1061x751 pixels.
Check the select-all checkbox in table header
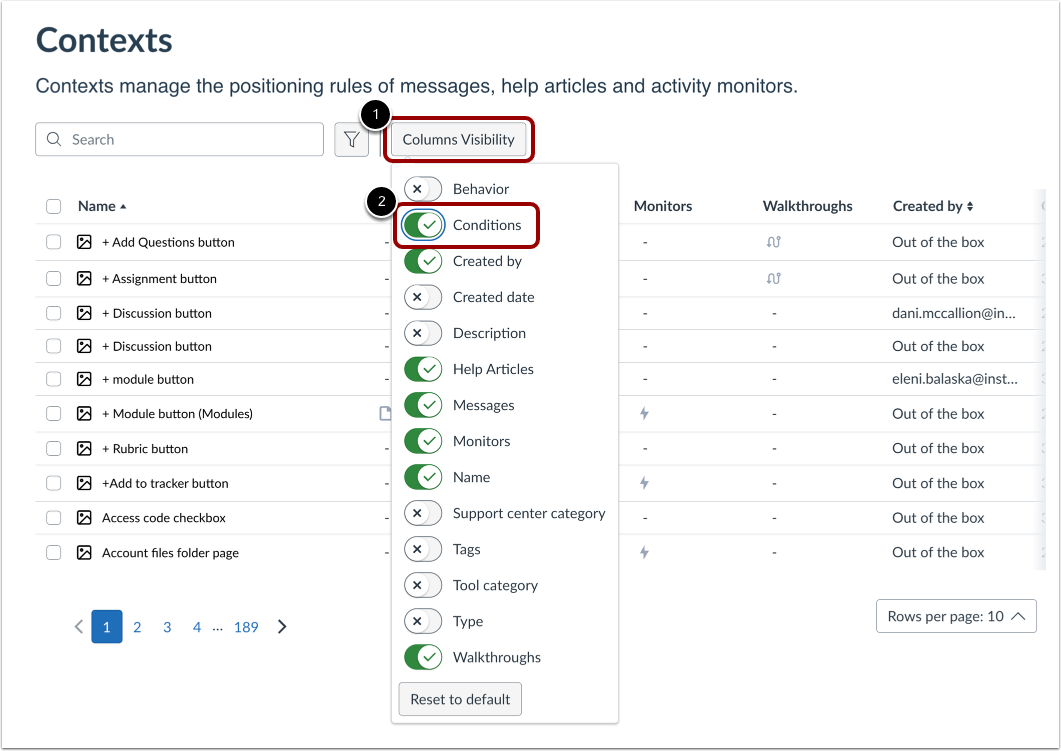(53, 205)
